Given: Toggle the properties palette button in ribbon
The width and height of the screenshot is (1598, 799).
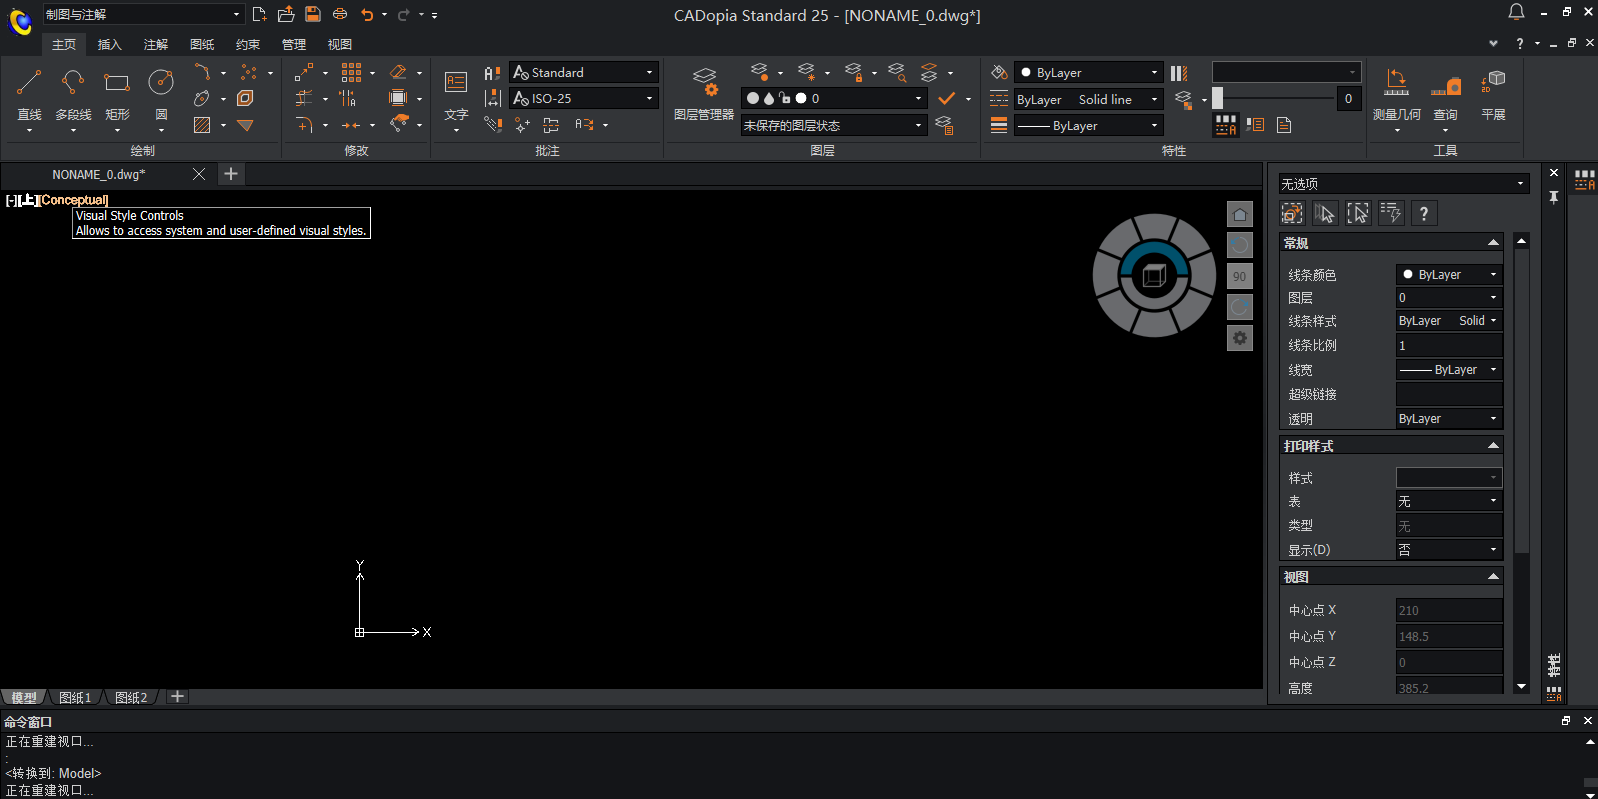Looking at the screenshot, I should (1226, 125).
